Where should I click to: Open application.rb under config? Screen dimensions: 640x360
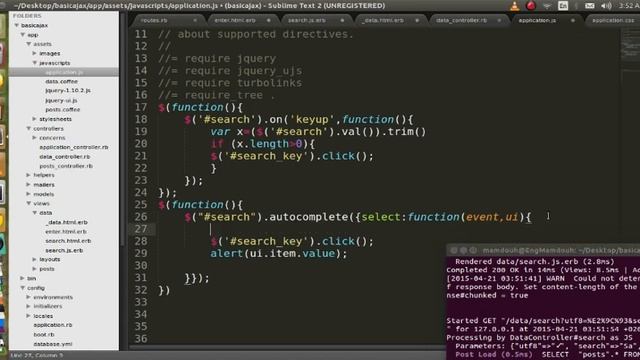(53, 325)
